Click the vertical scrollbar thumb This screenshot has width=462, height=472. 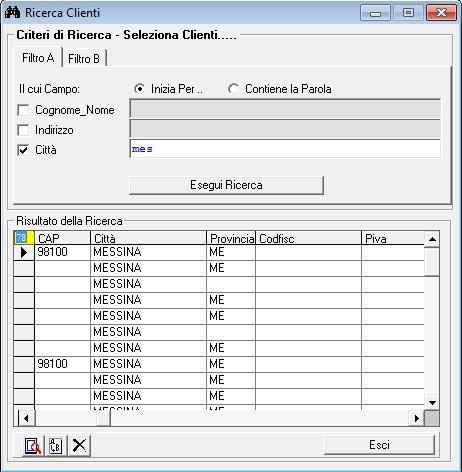pos(432,262)
